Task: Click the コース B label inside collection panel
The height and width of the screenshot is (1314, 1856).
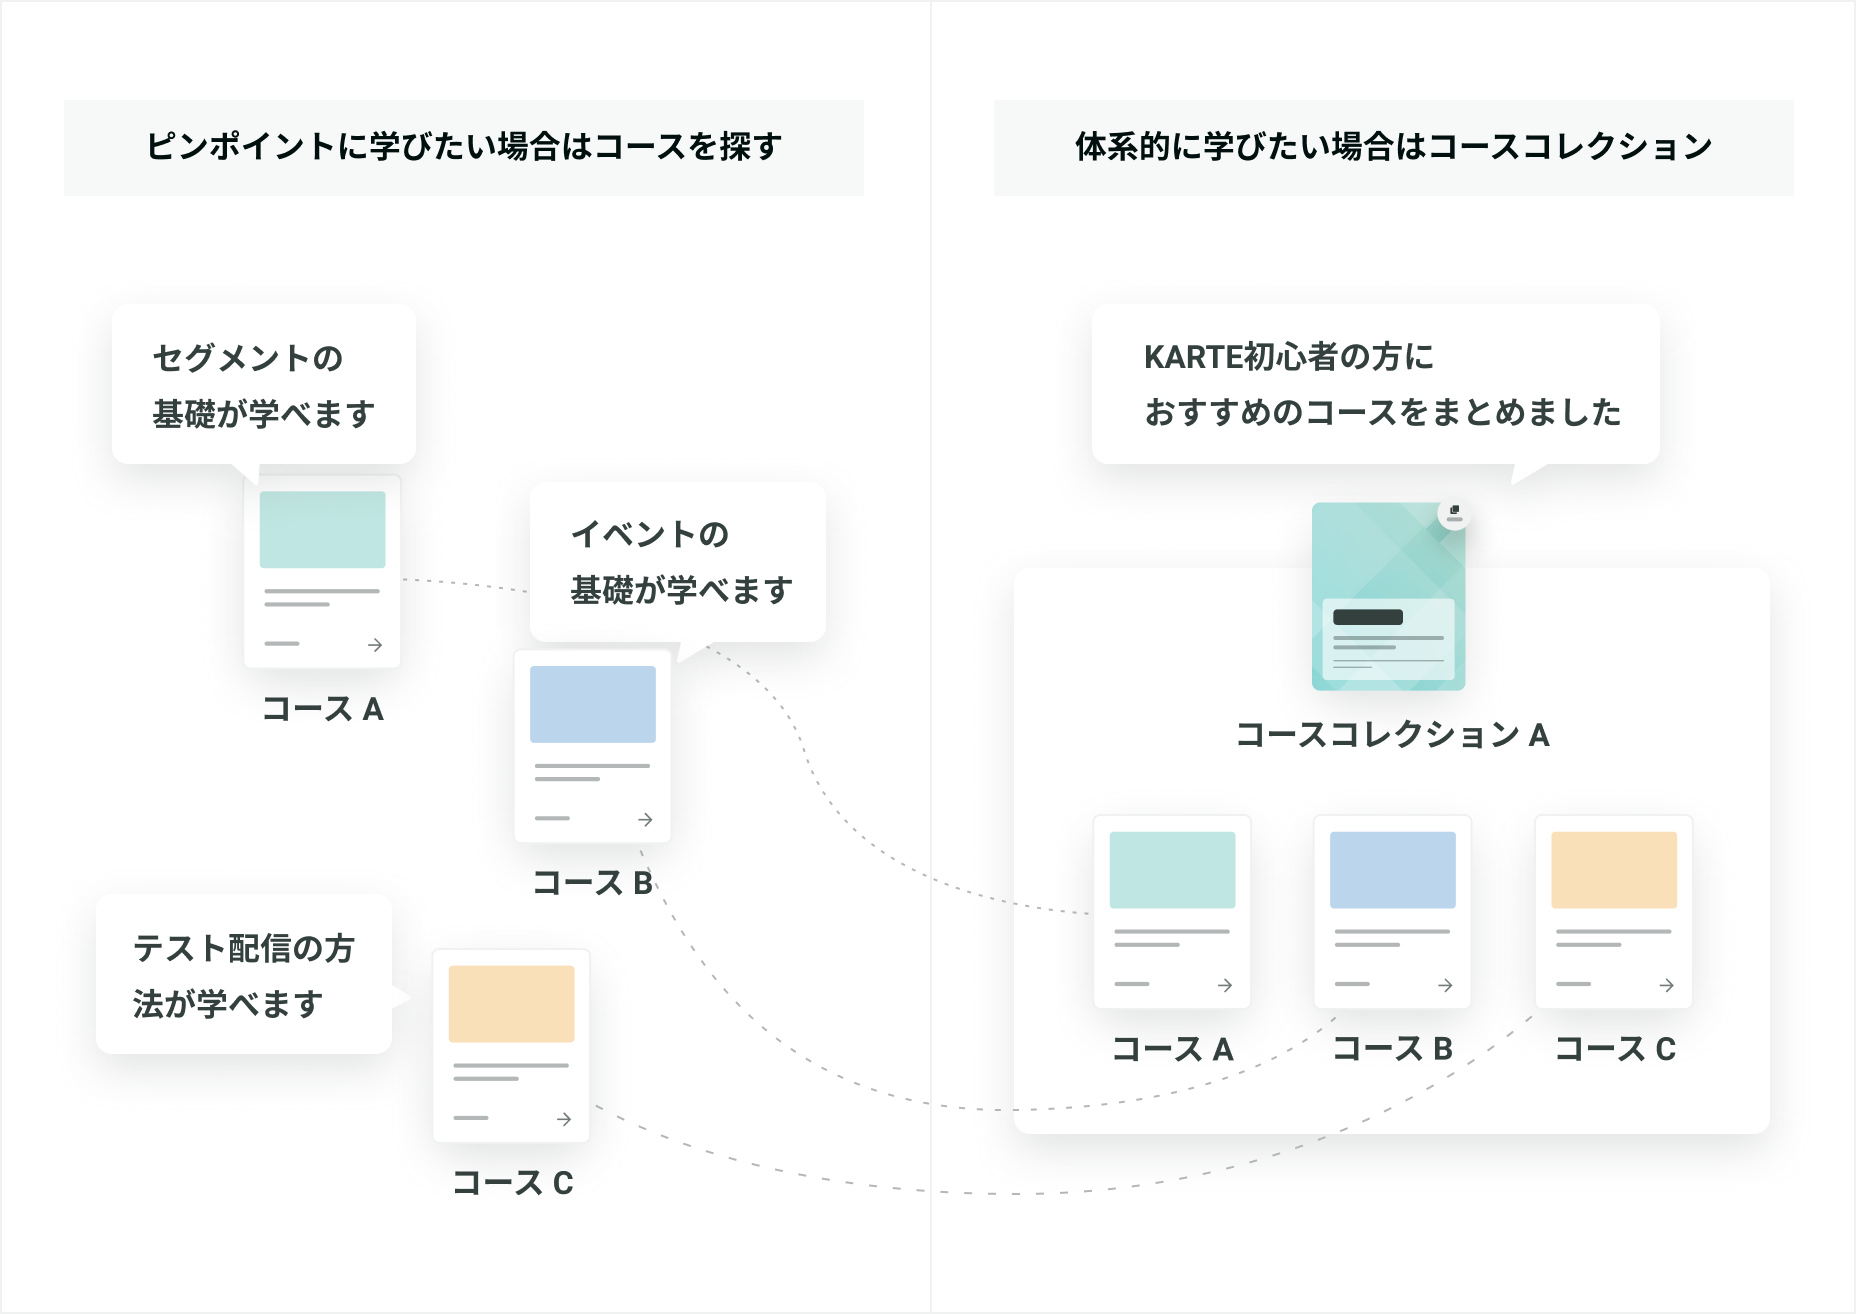Action: click(x=1393, y=1049)
